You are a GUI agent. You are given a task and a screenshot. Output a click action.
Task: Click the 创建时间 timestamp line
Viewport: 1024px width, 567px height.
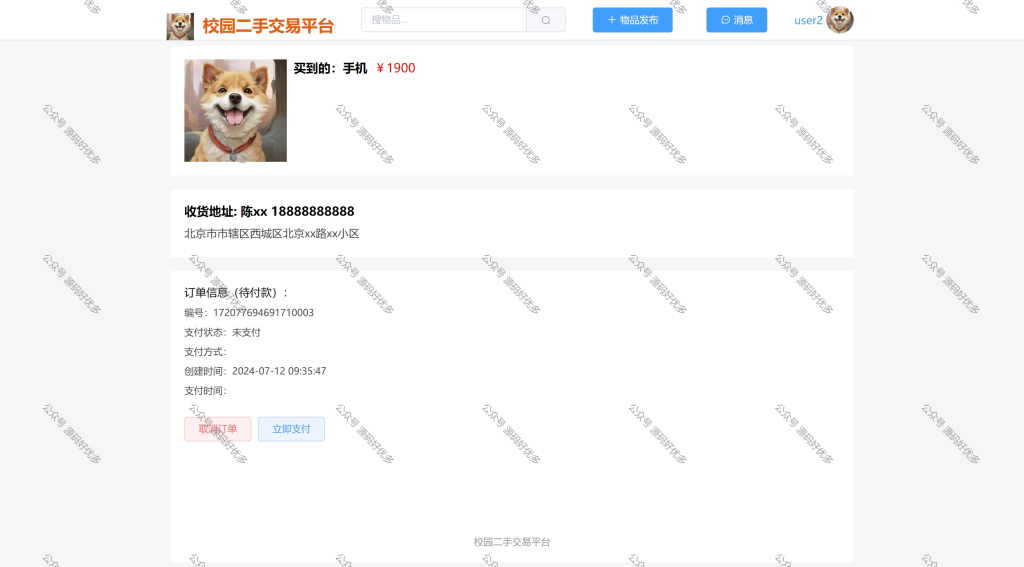click(x=255, y=371)
